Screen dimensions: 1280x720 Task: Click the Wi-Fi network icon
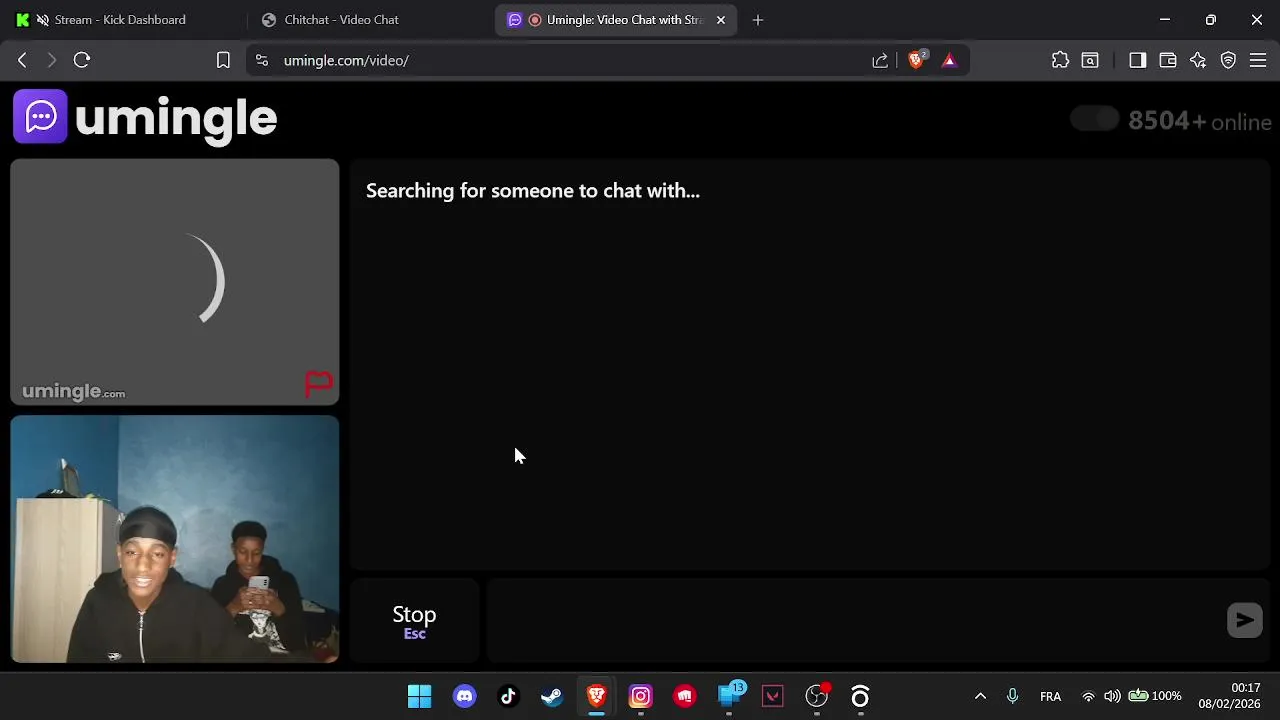click(1088, 696)
